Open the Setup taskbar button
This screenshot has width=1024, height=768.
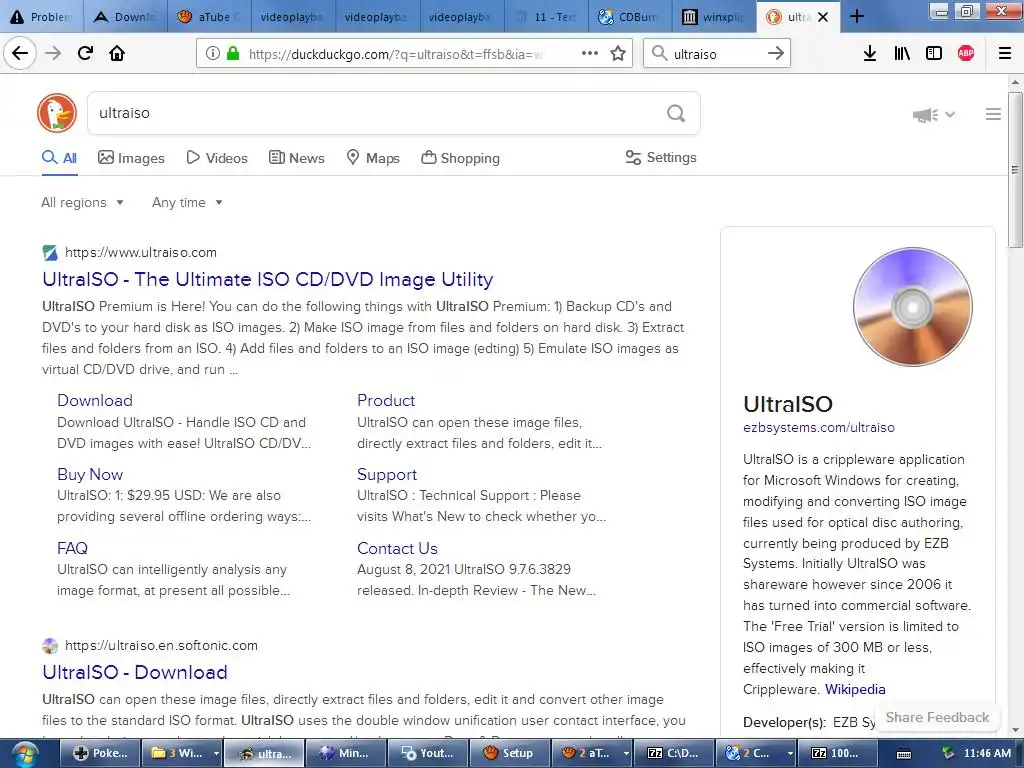pyautogui.click(x=509, y=753)
